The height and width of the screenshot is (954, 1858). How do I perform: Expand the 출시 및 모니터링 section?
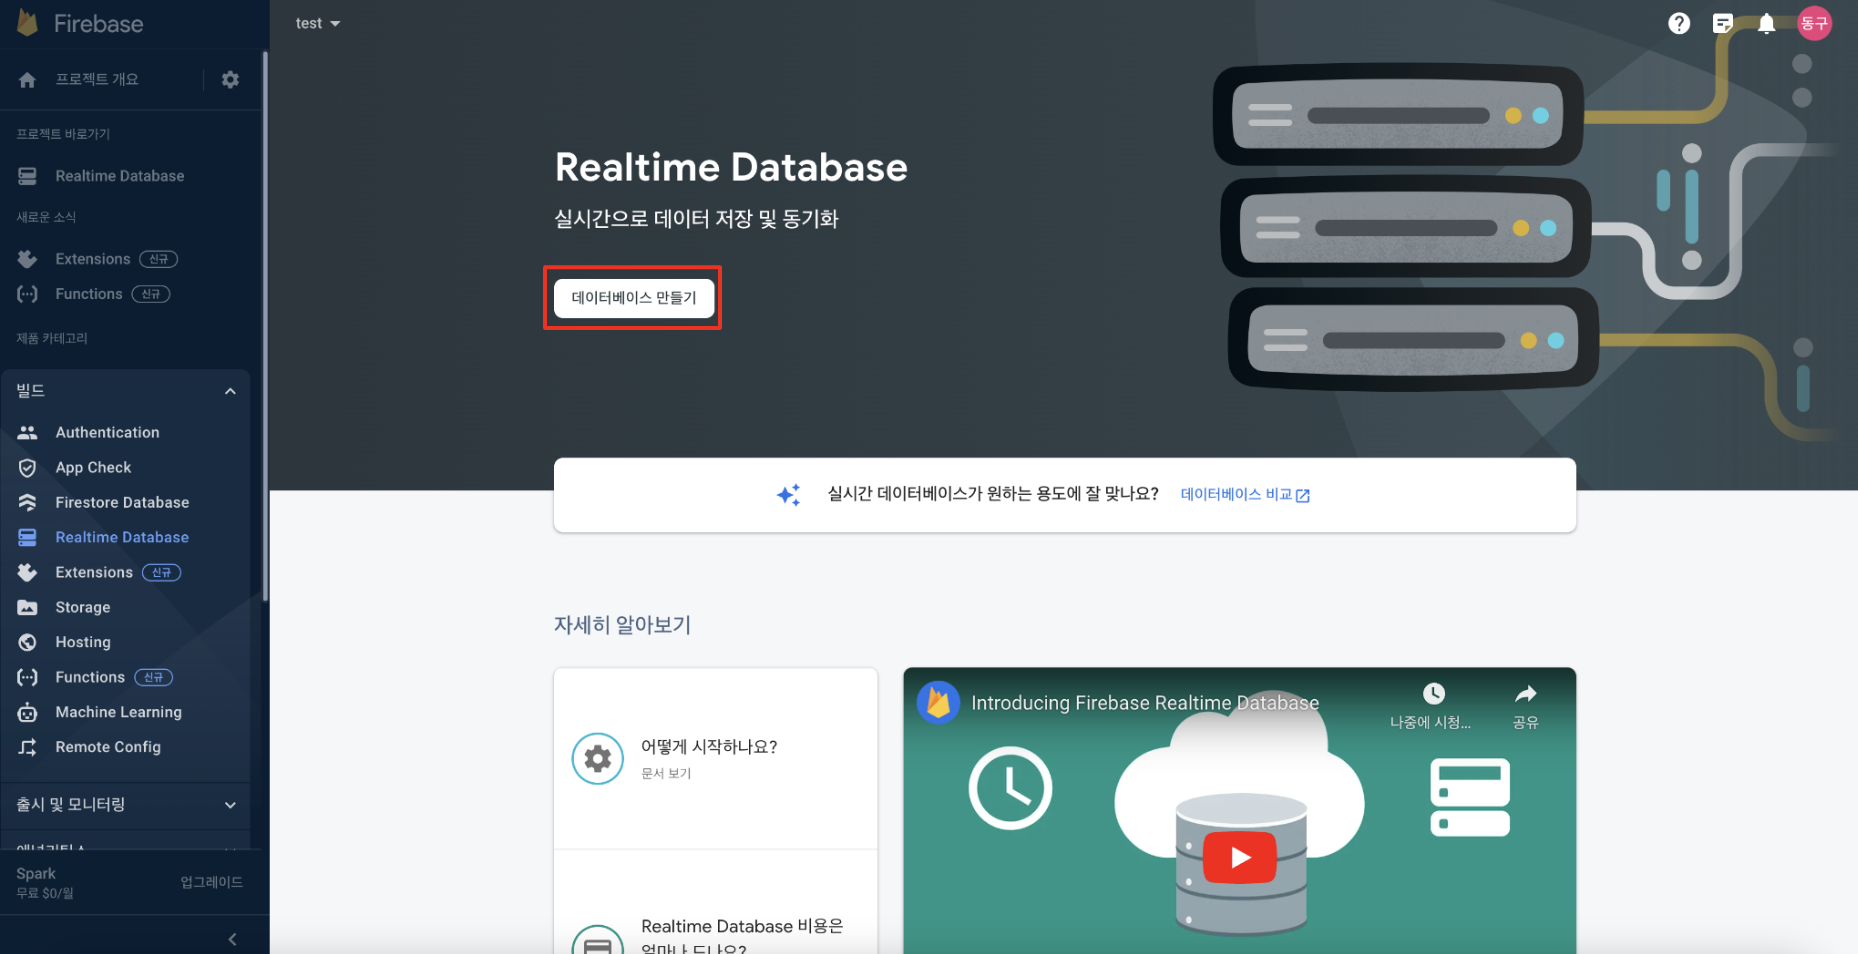pos(230,805)
